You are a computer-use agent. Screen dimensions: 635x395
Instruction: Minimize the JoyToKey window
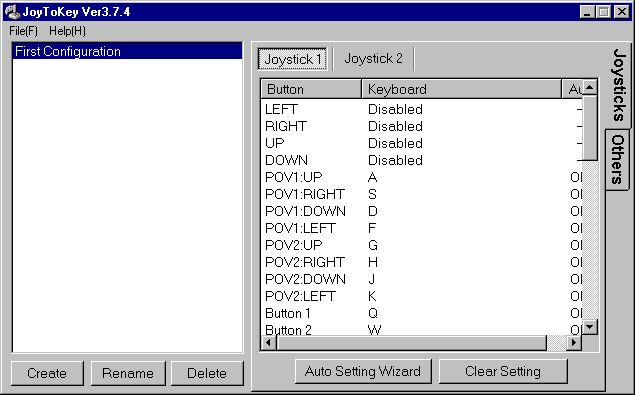(587, 12)
